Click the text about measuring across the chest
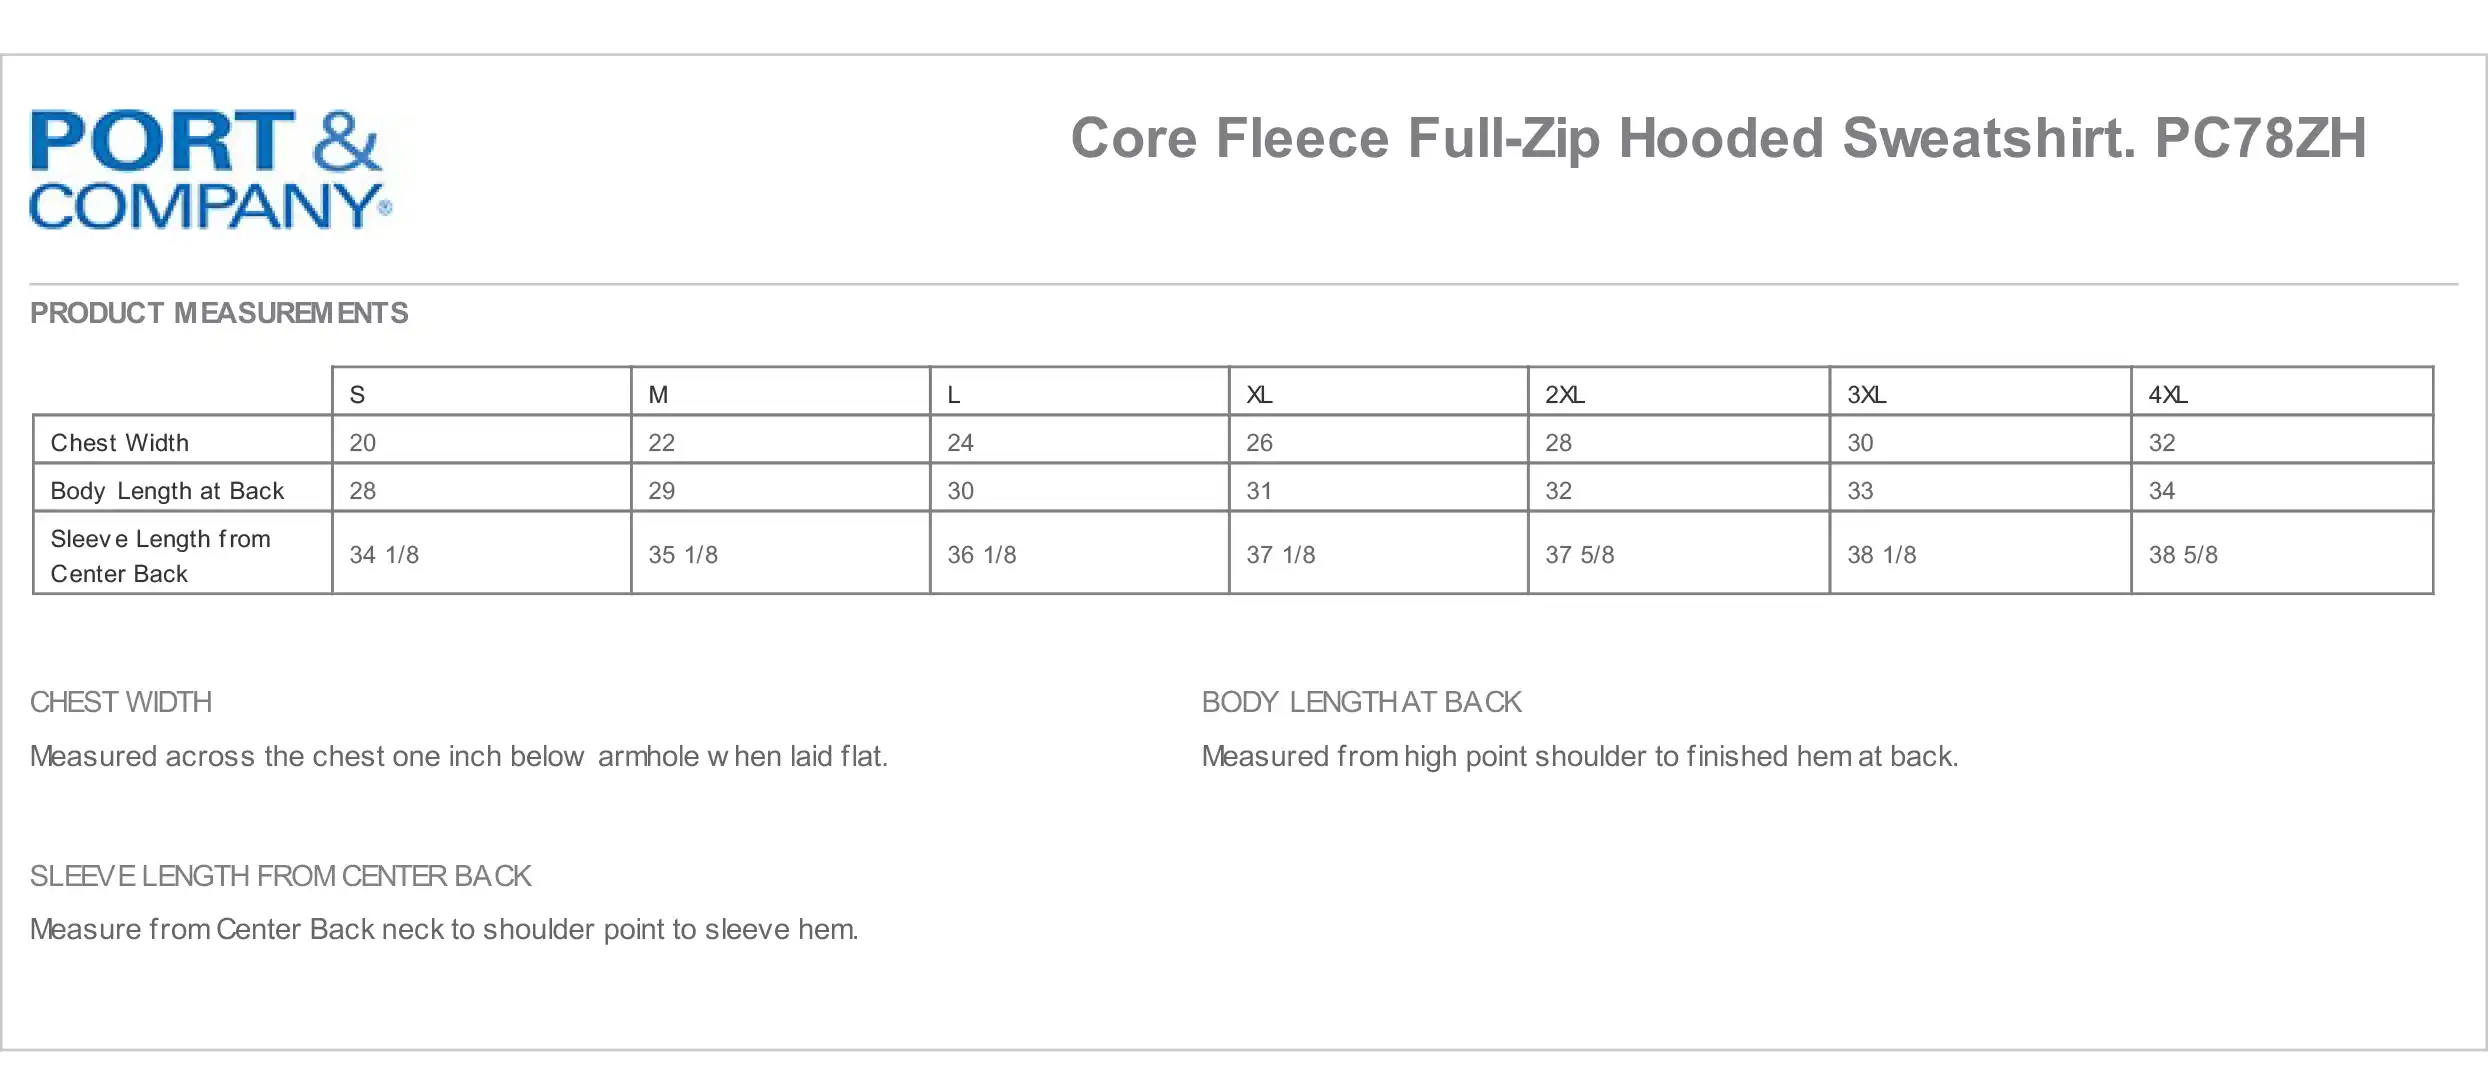The image size is (2488, 1078). click(x=459, y=756)
